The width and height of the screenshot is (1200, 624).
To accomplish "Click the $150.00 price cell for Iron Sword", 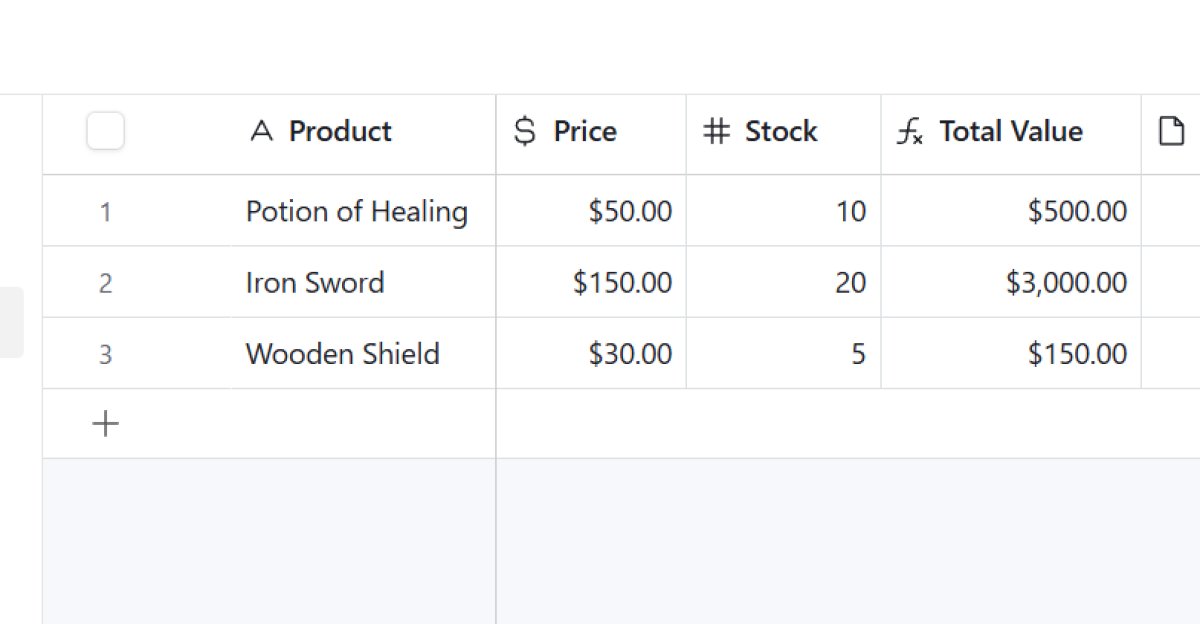I will (622, 283).
